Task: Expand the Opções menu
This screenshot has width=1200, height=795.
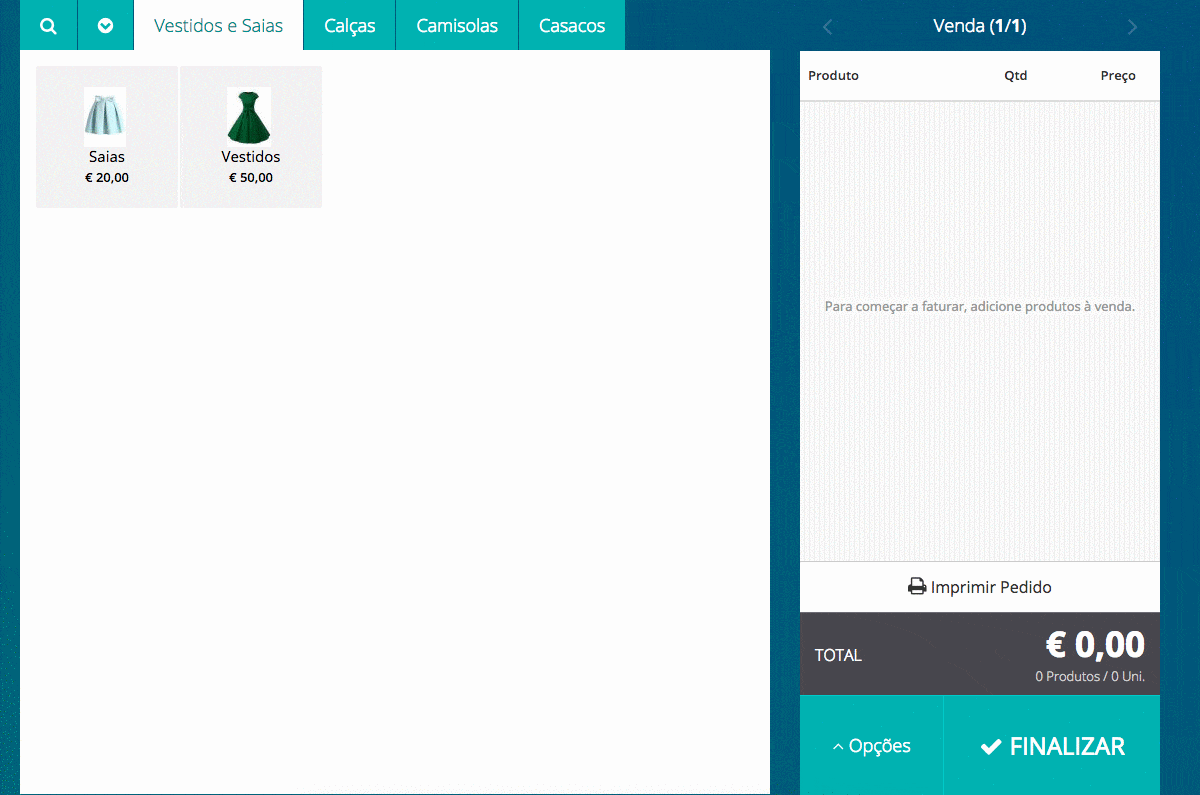Action: [871, 746]
